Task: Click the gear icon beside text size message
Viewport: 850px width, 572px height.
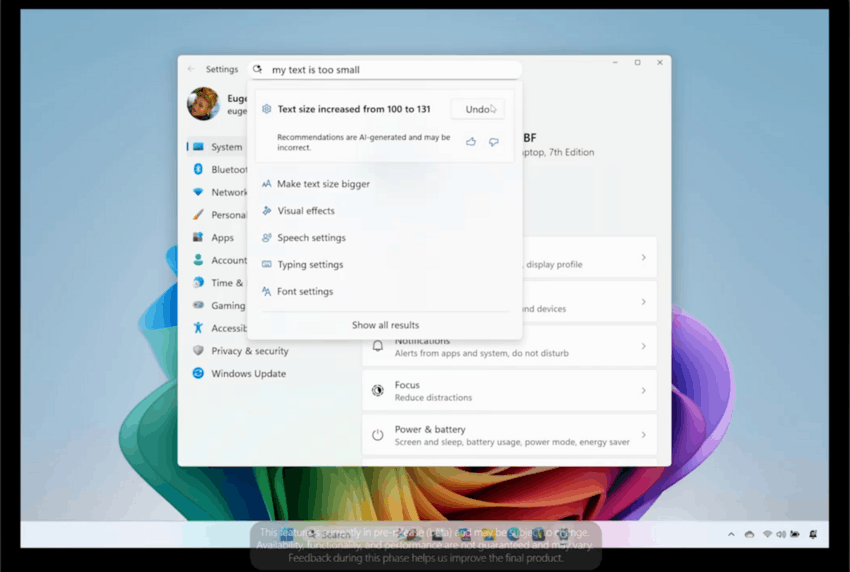Action: [x=266, y=109]
